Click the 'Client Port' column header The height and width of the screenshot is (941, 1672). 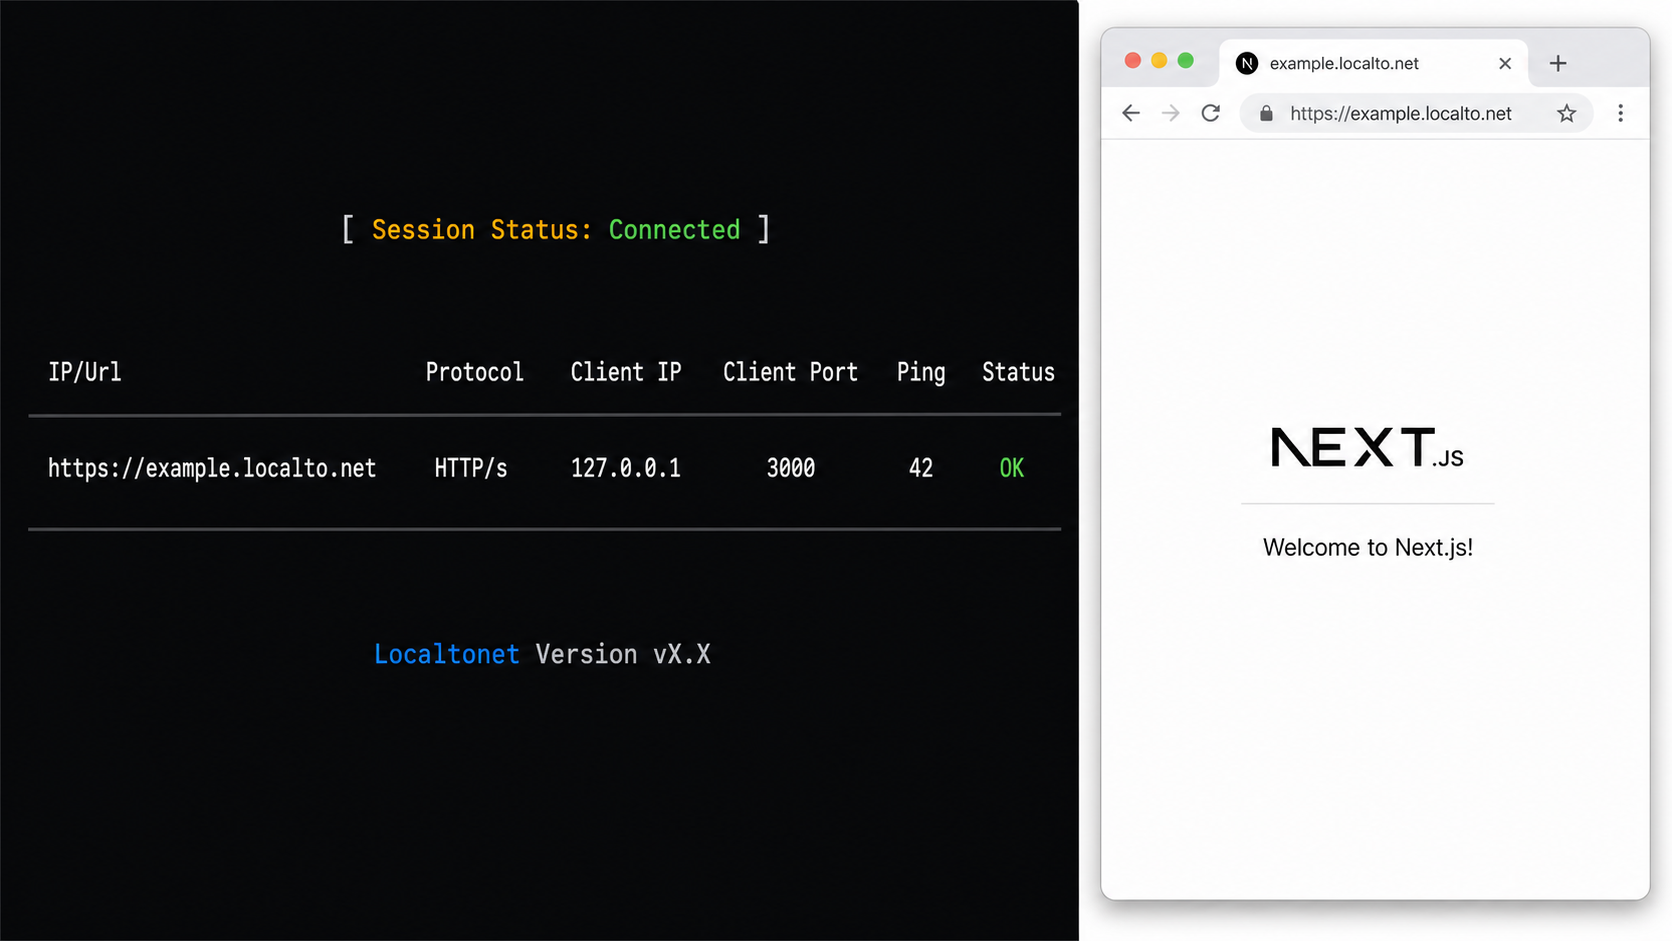(x=790, y=372)
